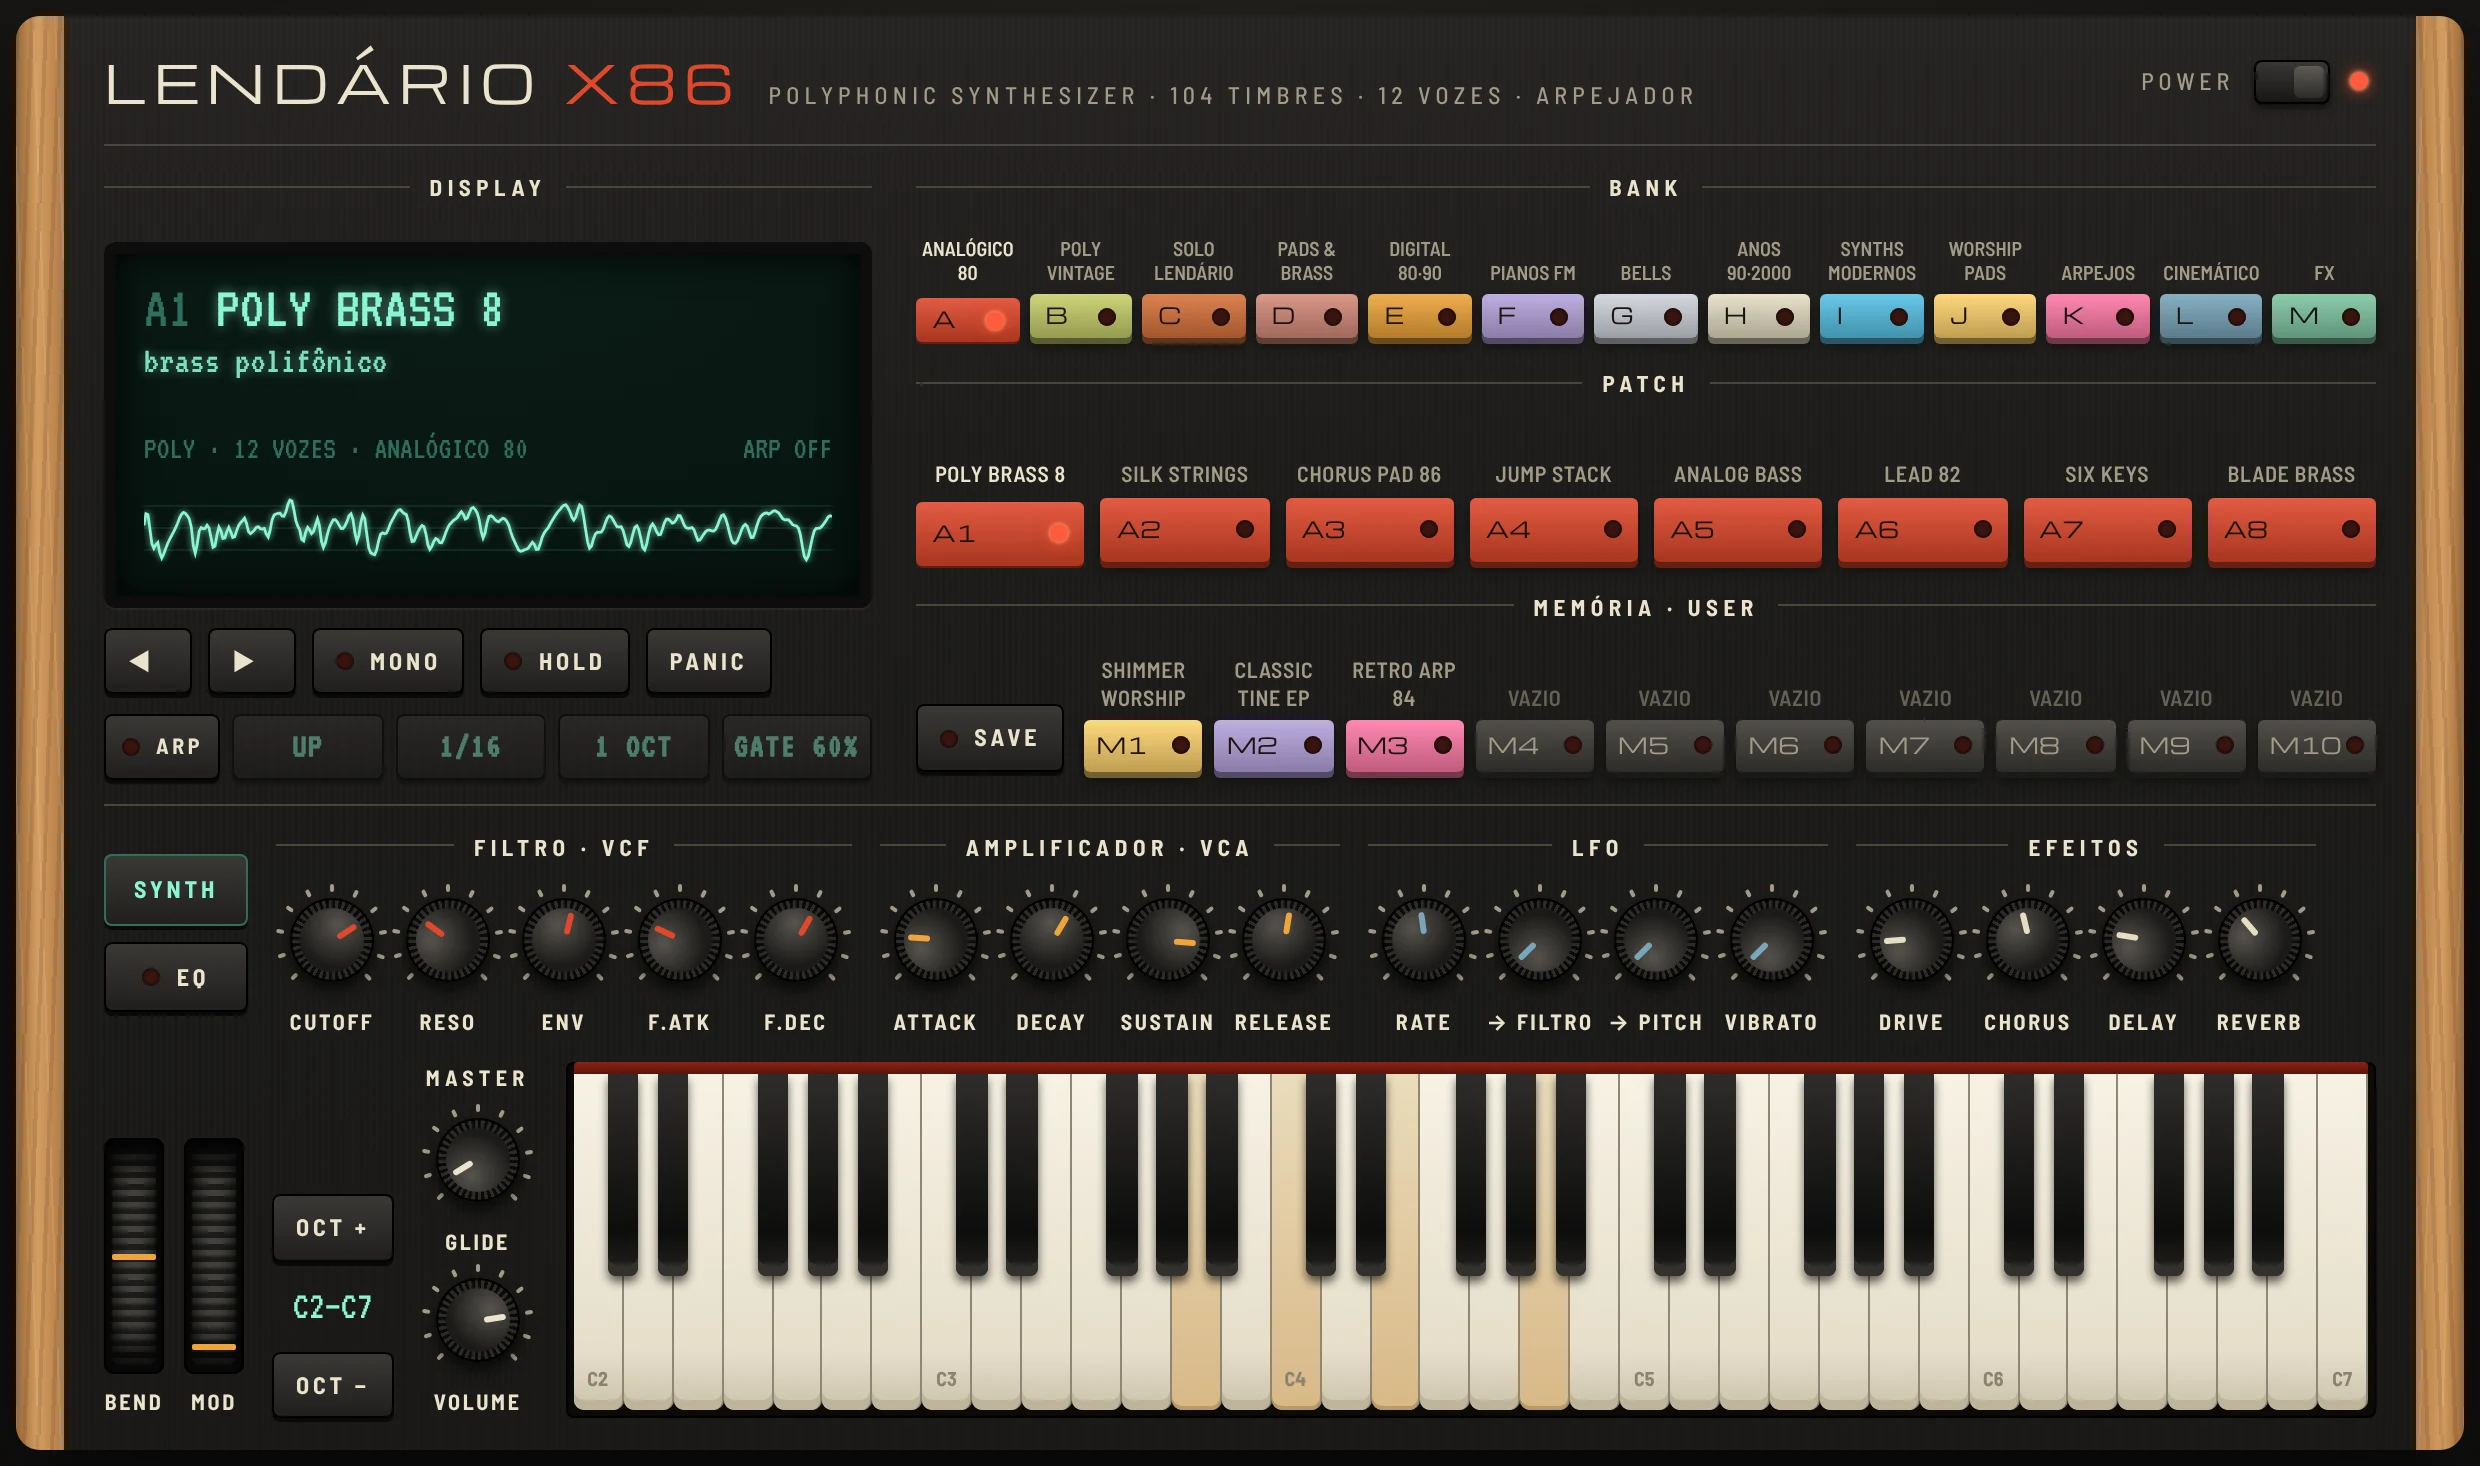Shift keyboard down with OCT -
The height and width of the screenshot is (1466, 2480).
[333, 1385]
